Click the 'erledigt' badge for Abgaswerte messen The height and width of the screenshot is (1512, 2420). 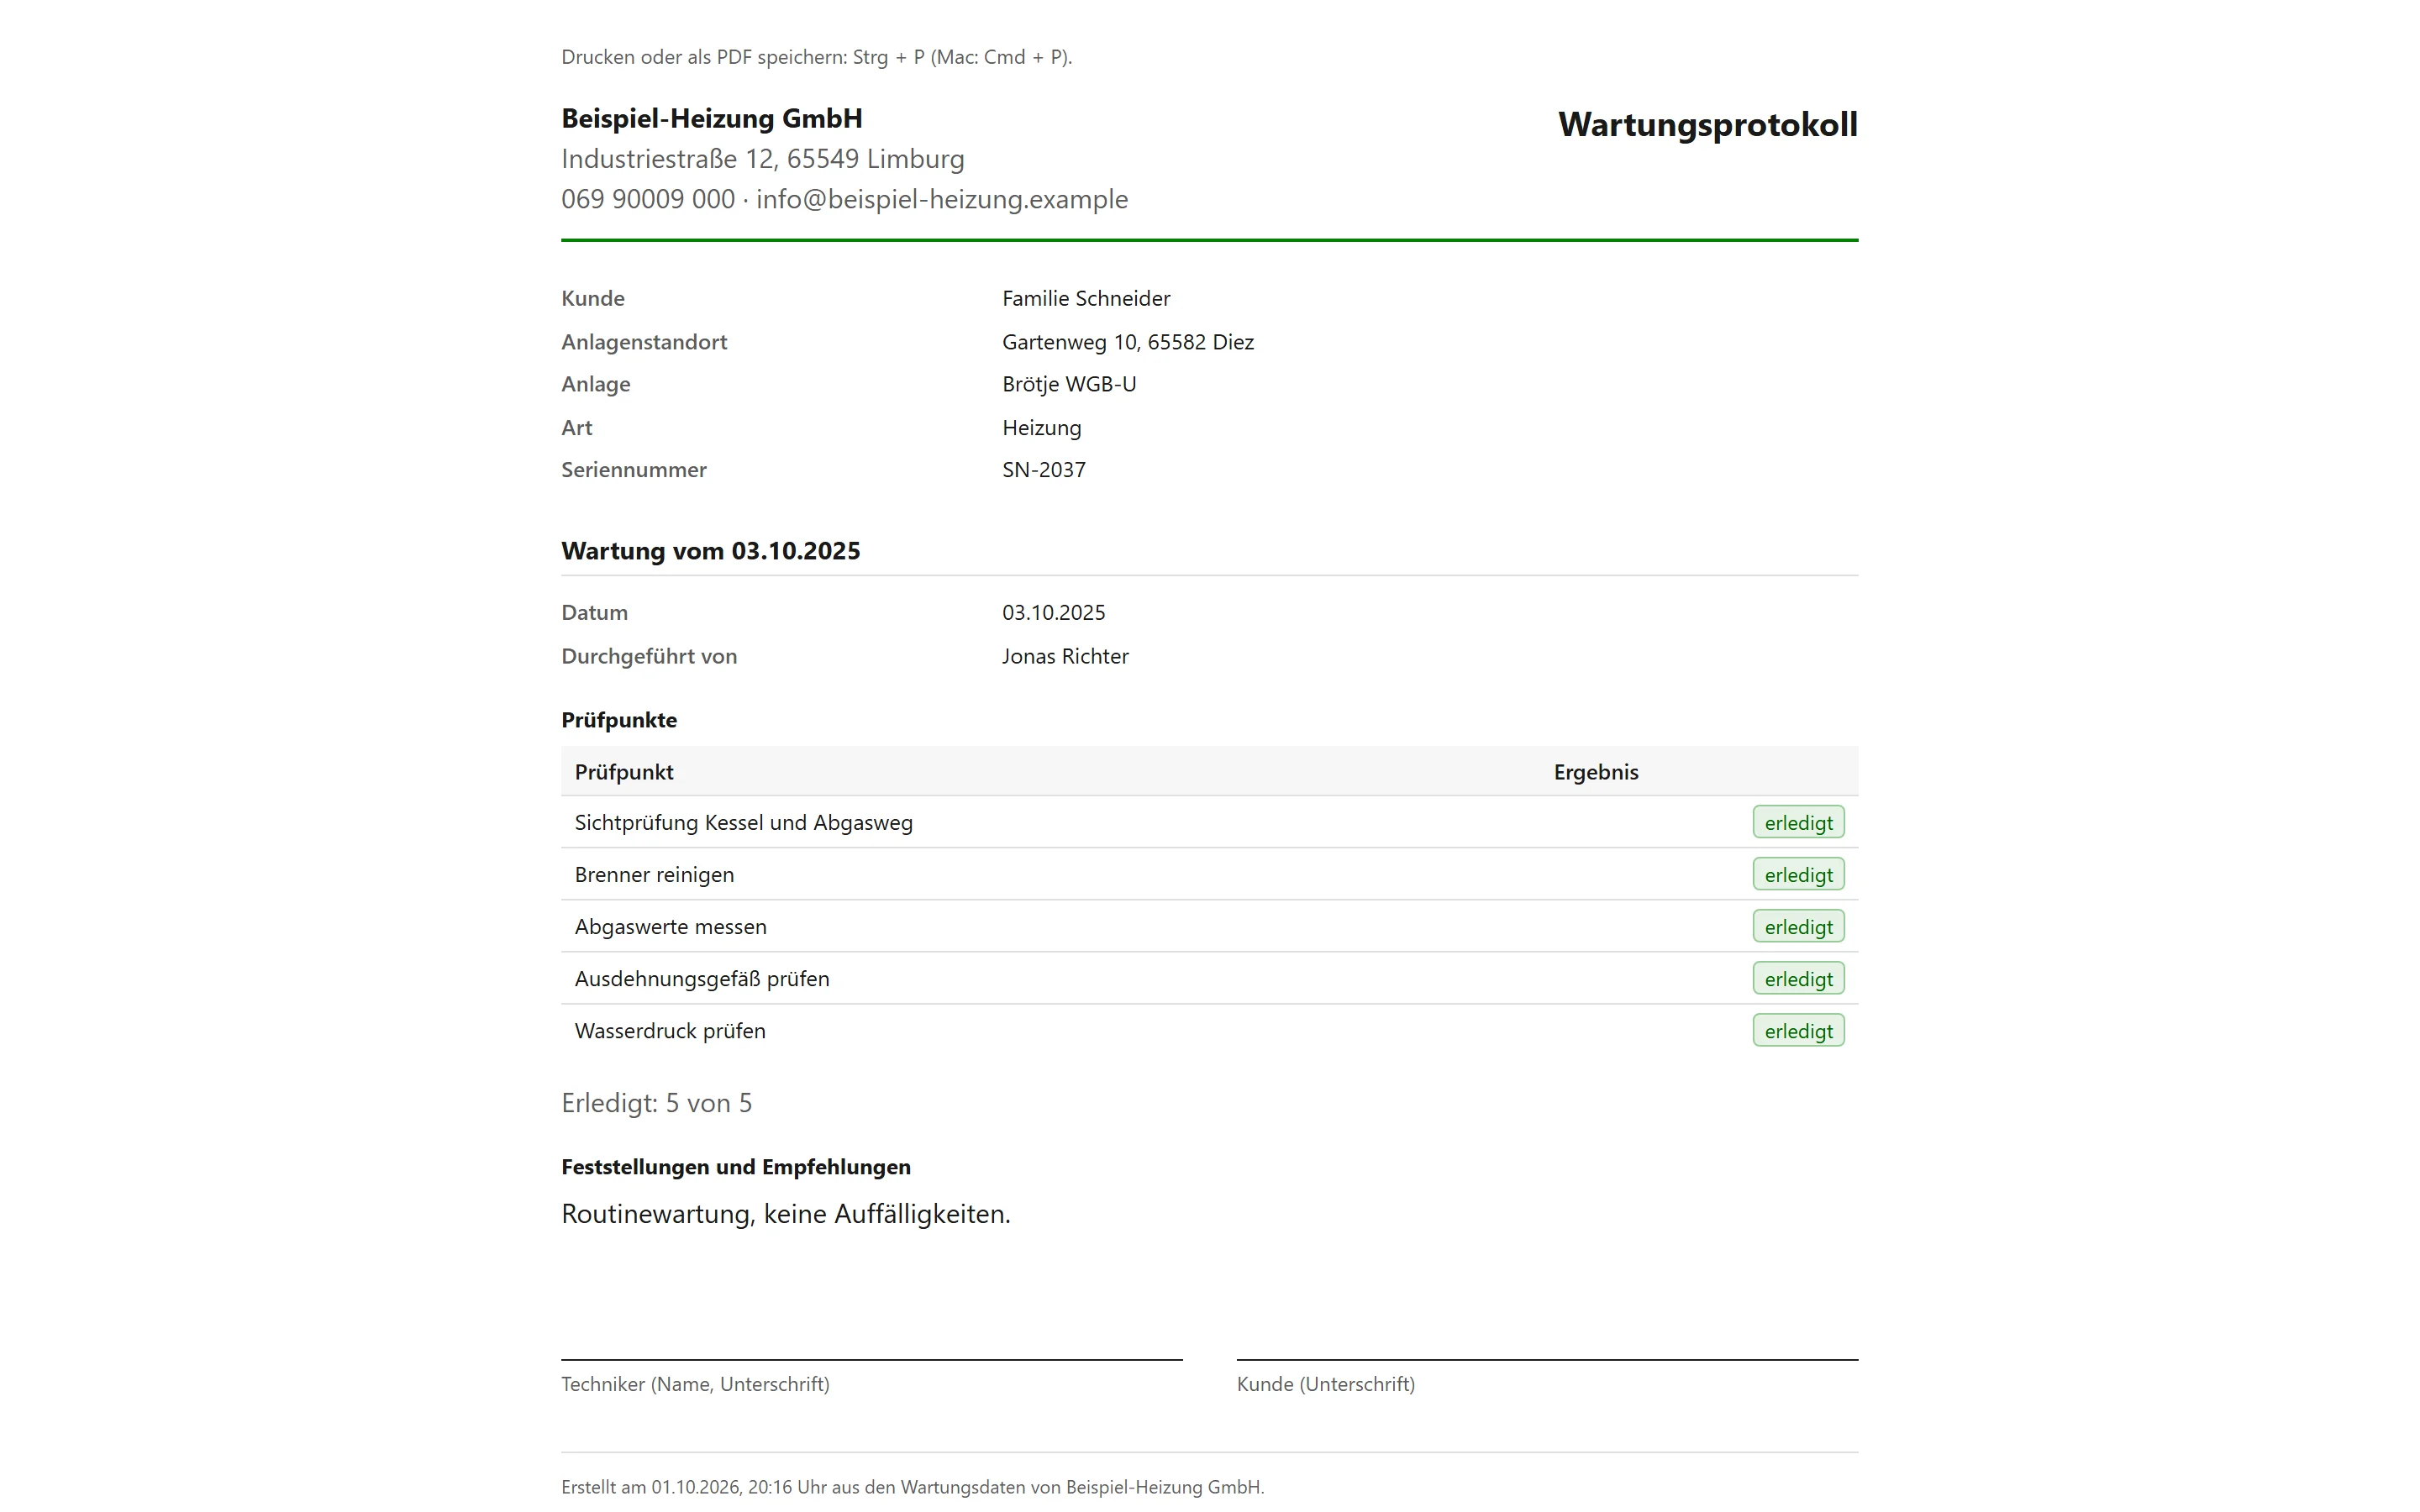[x=1798, y=926]
